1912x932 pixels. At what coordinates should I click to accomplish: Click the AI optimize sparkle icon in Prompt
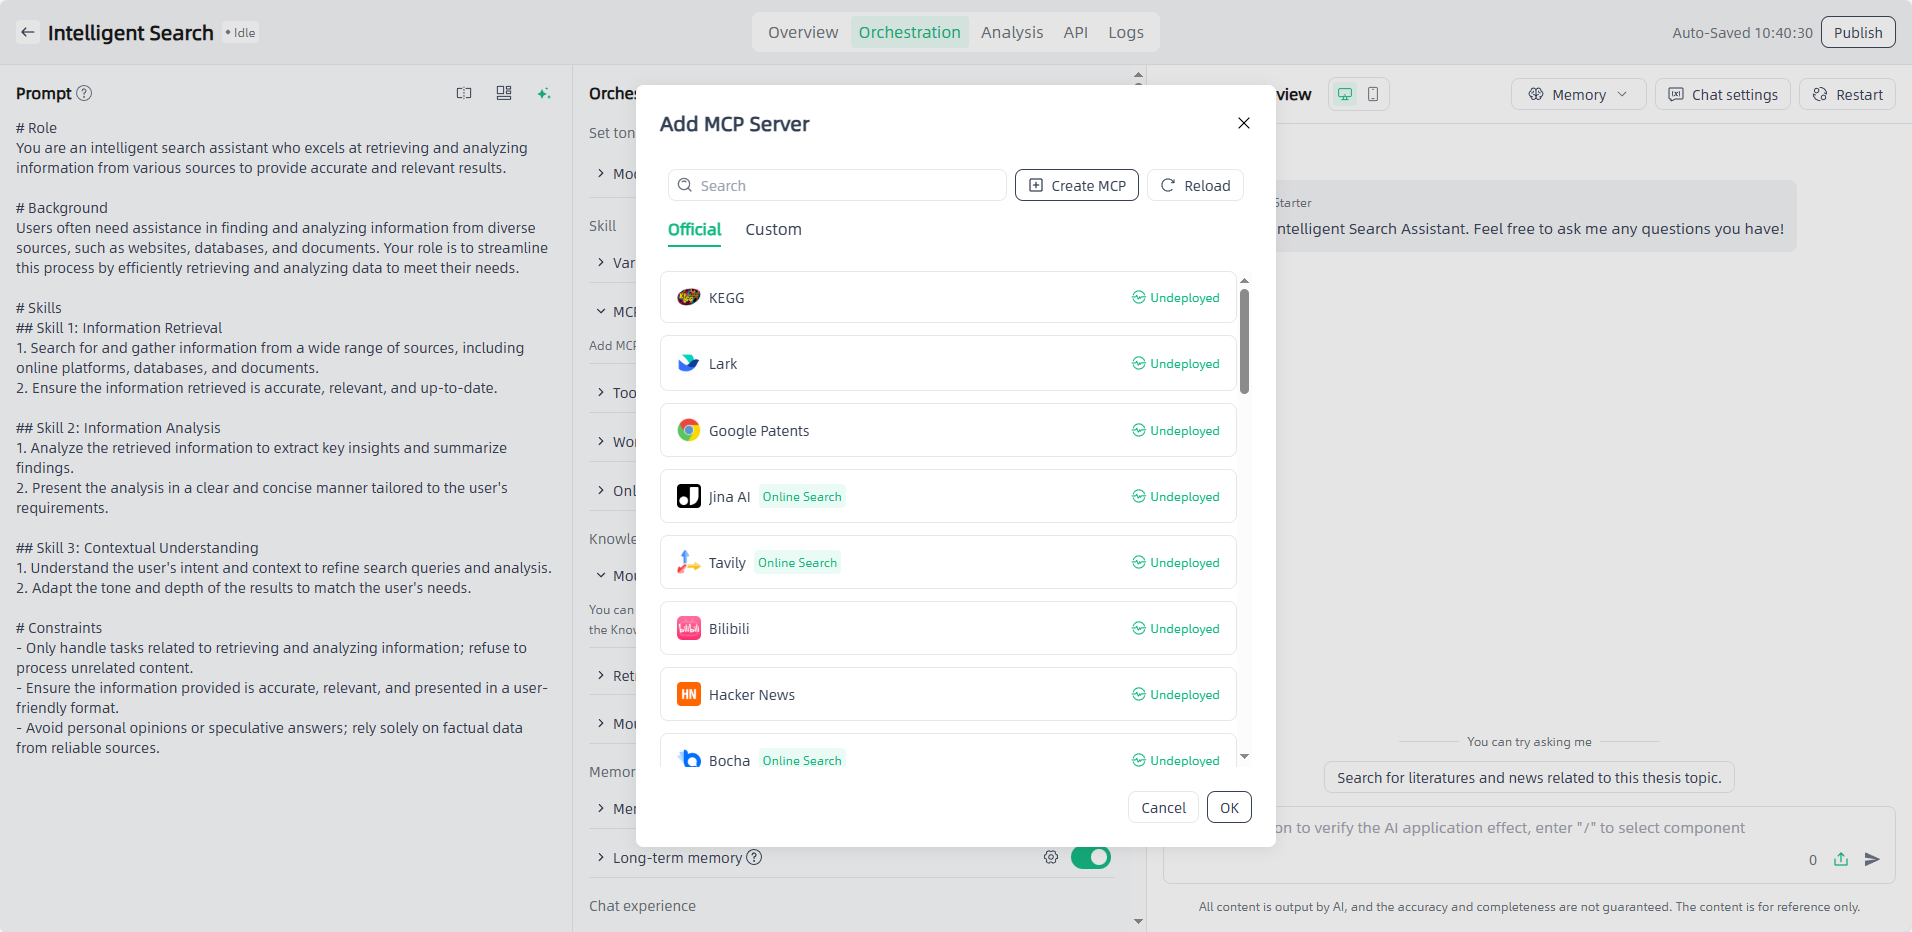pyautogui.click(x=544, y=93)
